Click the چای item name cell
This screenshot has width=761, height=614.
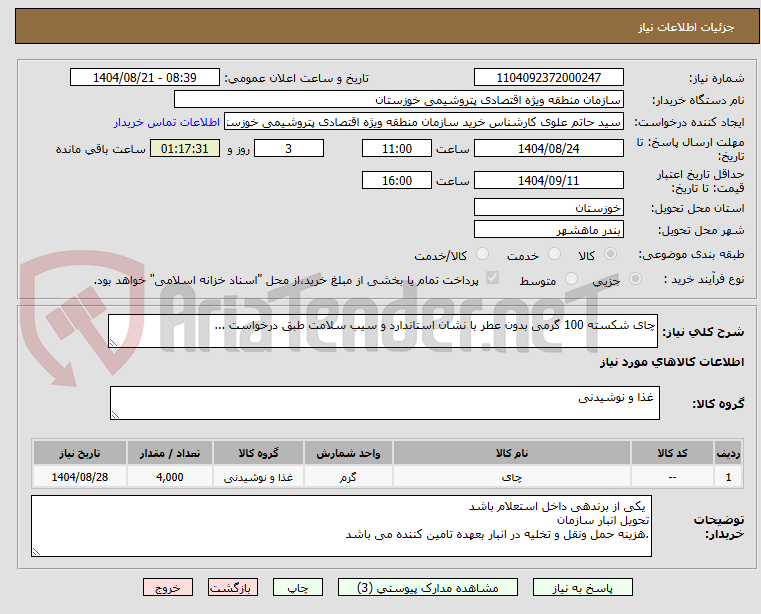pos(512,477)
